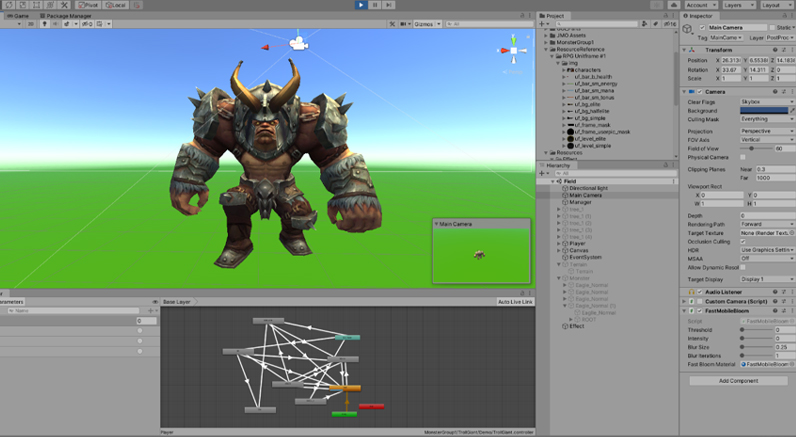The image size is (796, 437).
Task: Click the camera gizmo in the scene
Action: click(x=297, y=42)
